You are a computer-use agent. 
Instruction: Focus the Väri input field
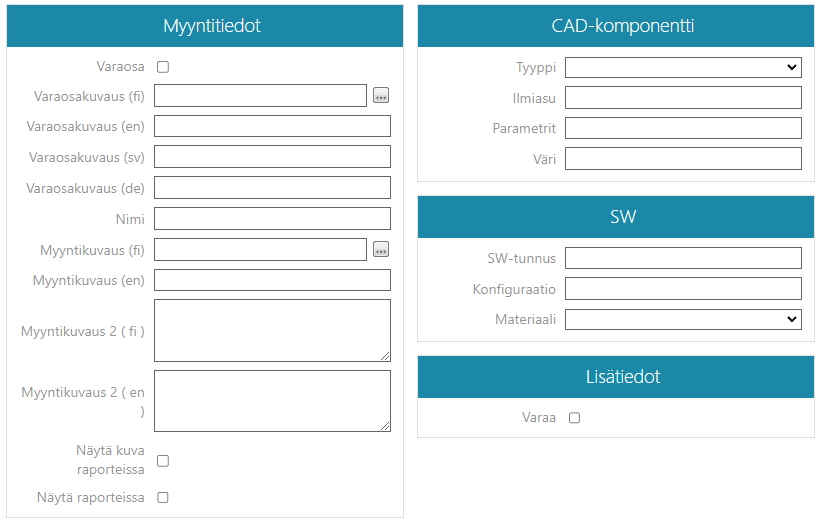[683, 159]
